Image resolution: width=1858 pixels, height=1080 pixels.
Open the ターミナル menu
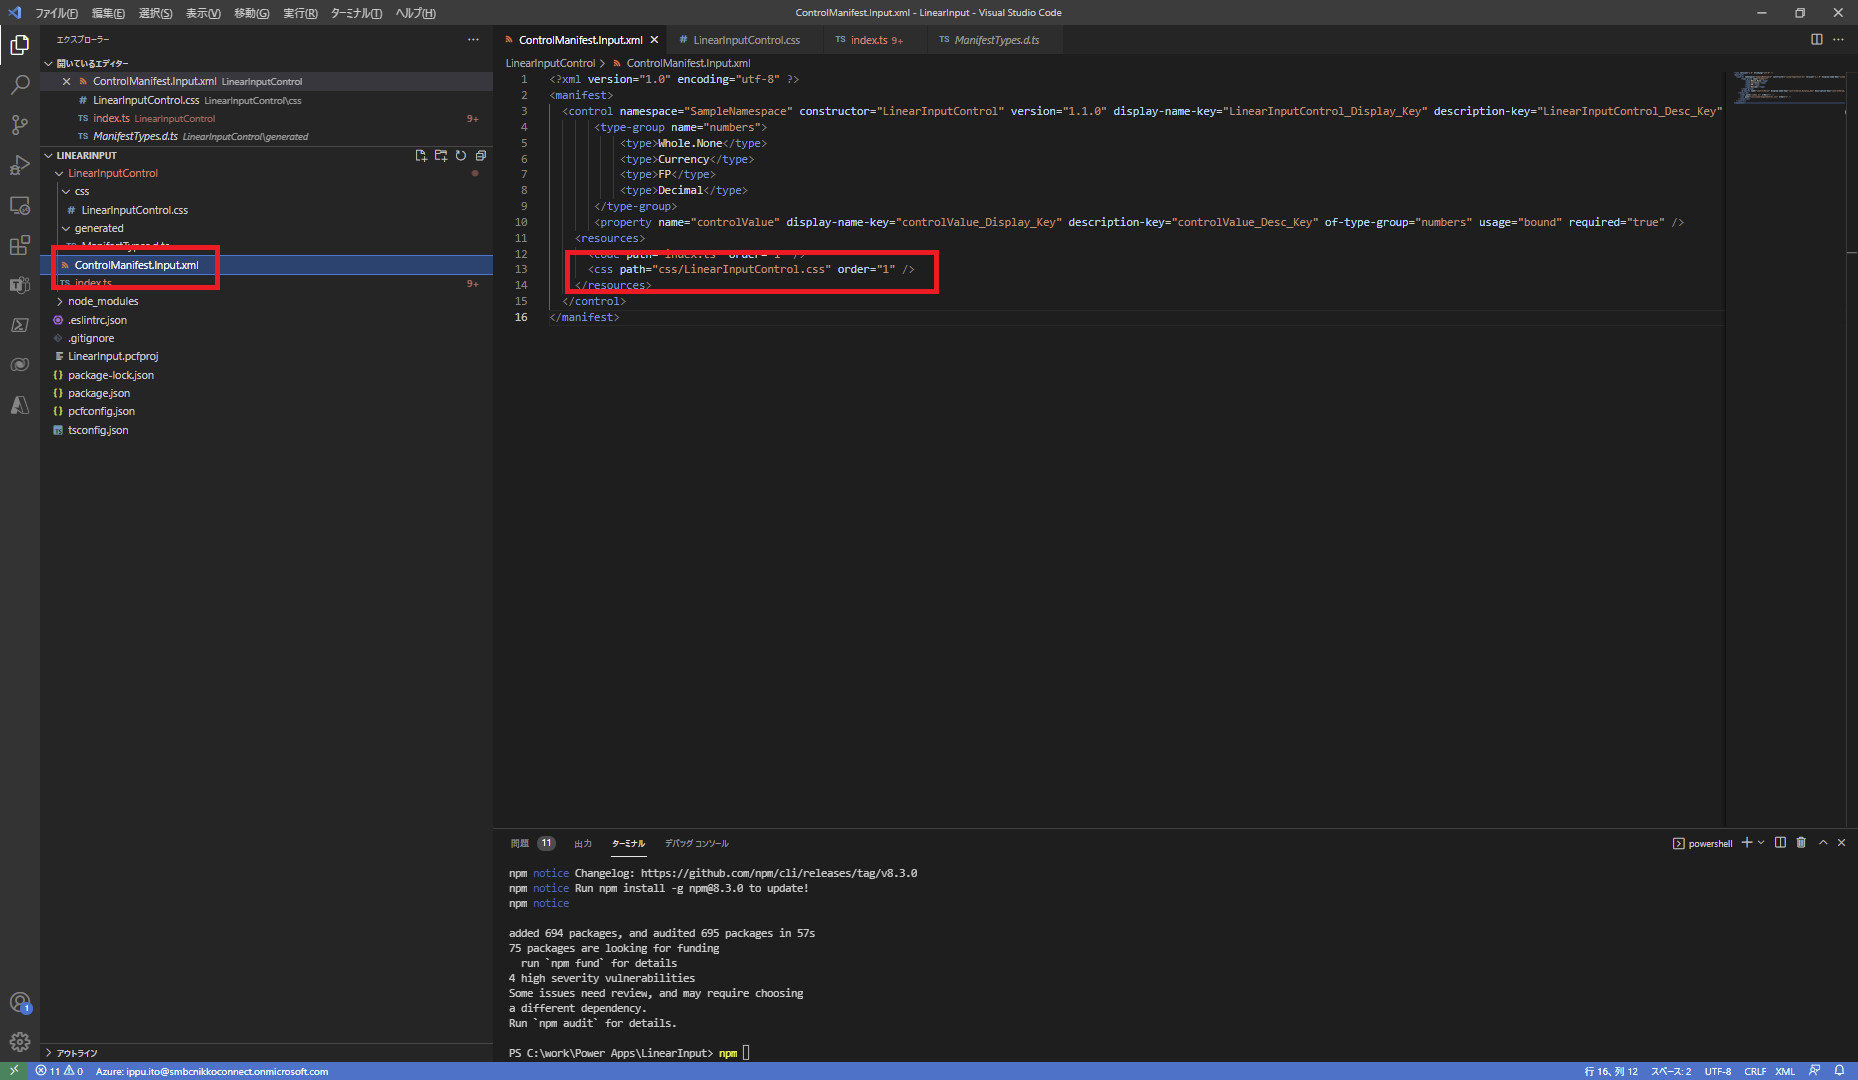(x=356, y=13)
